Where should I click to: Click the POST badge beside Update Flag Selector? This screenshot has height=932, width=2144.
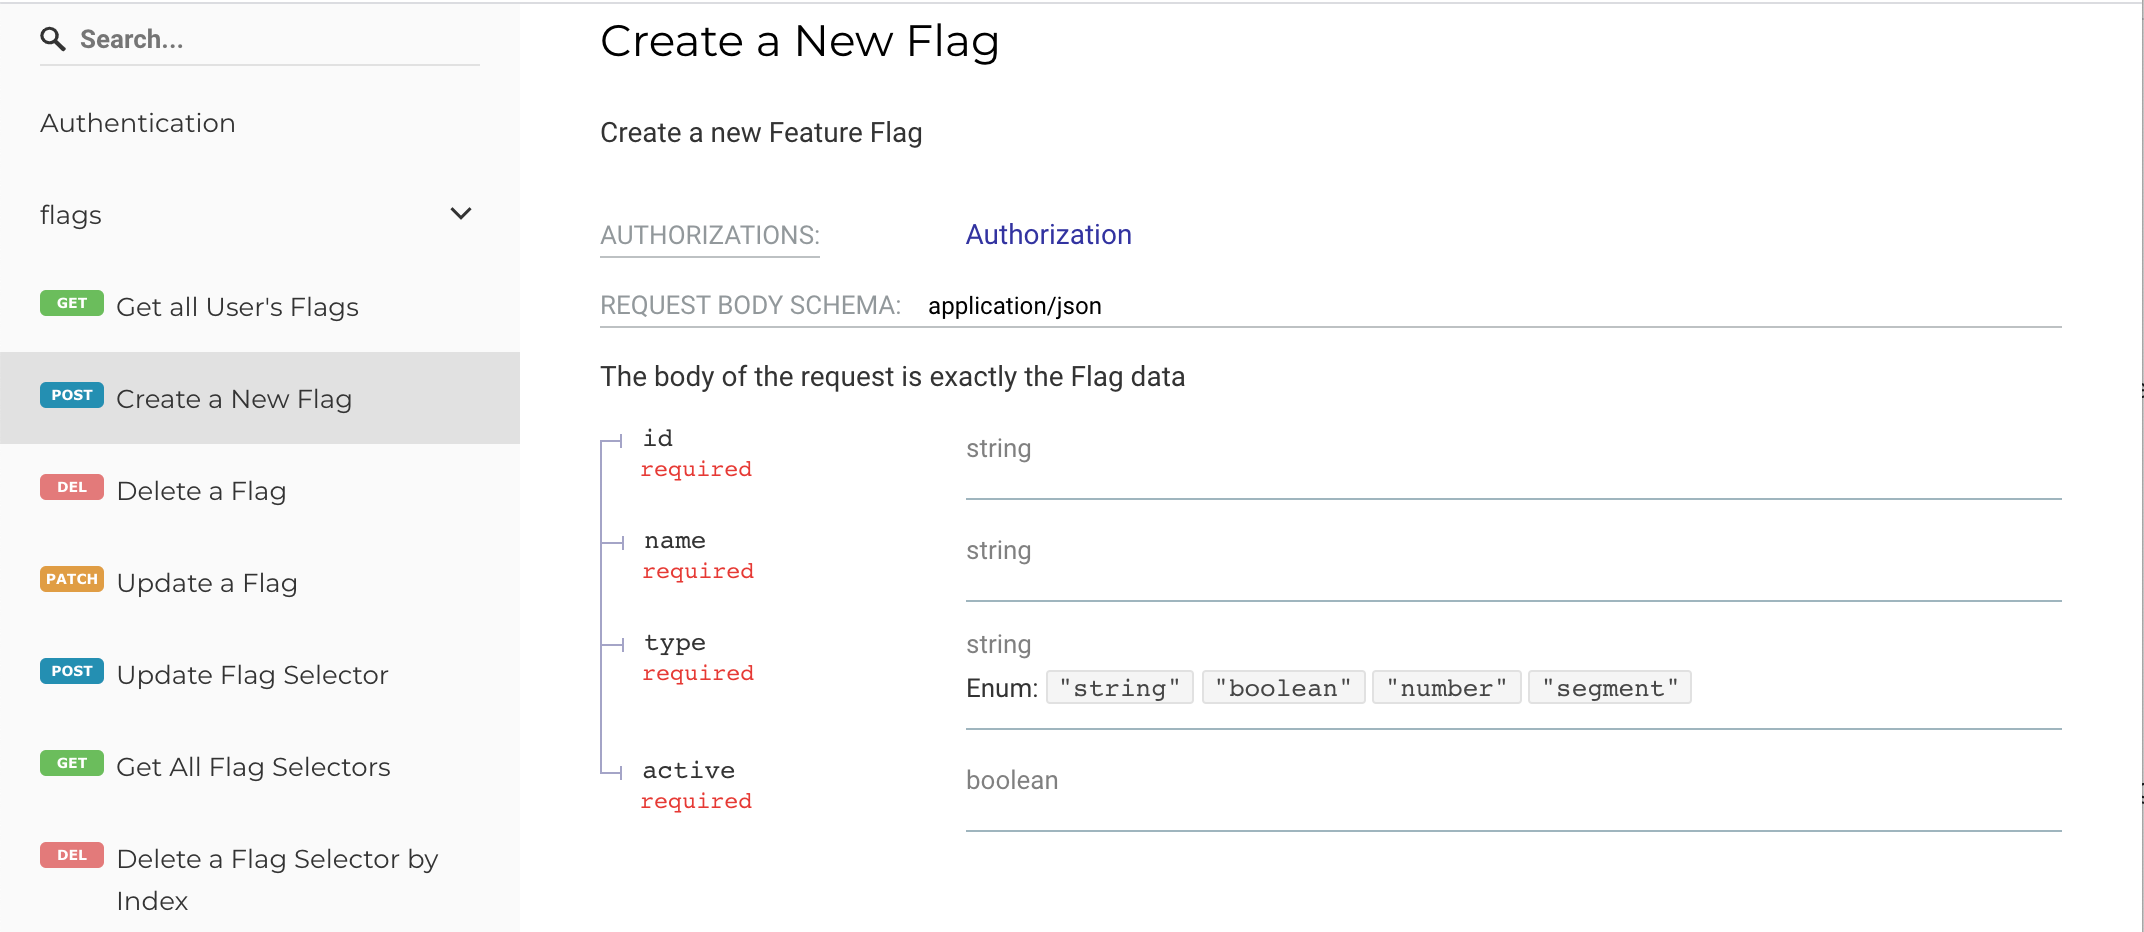[71, 671]
